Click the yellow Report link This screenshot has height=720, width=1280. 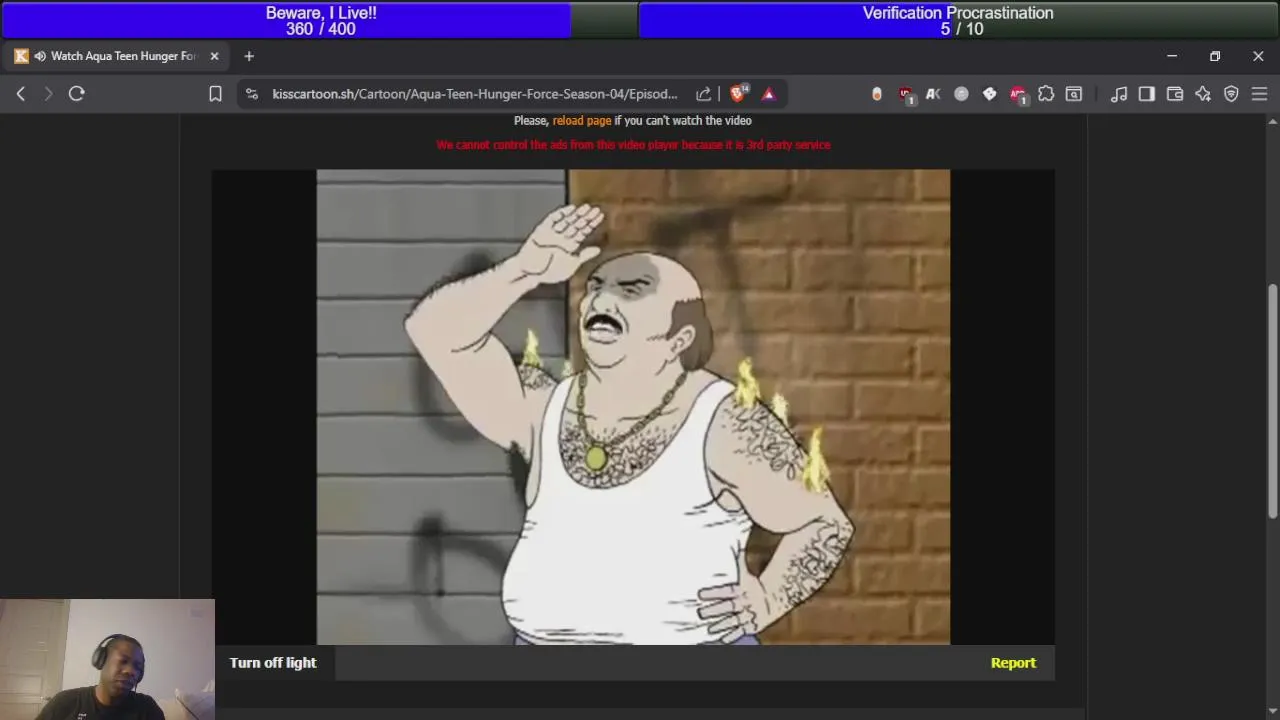1013,663
